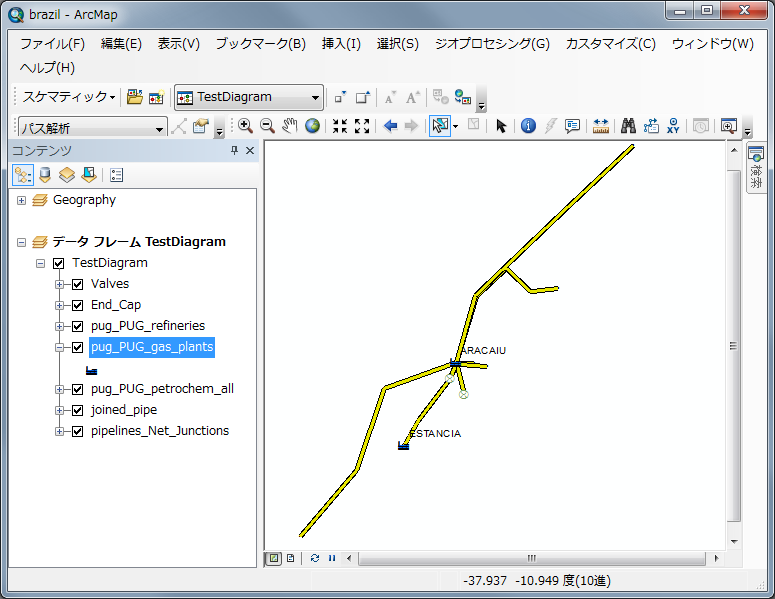Uncheck the TestDiagram layer checkbox
775x599 pixels.
[x=58, y=263]
